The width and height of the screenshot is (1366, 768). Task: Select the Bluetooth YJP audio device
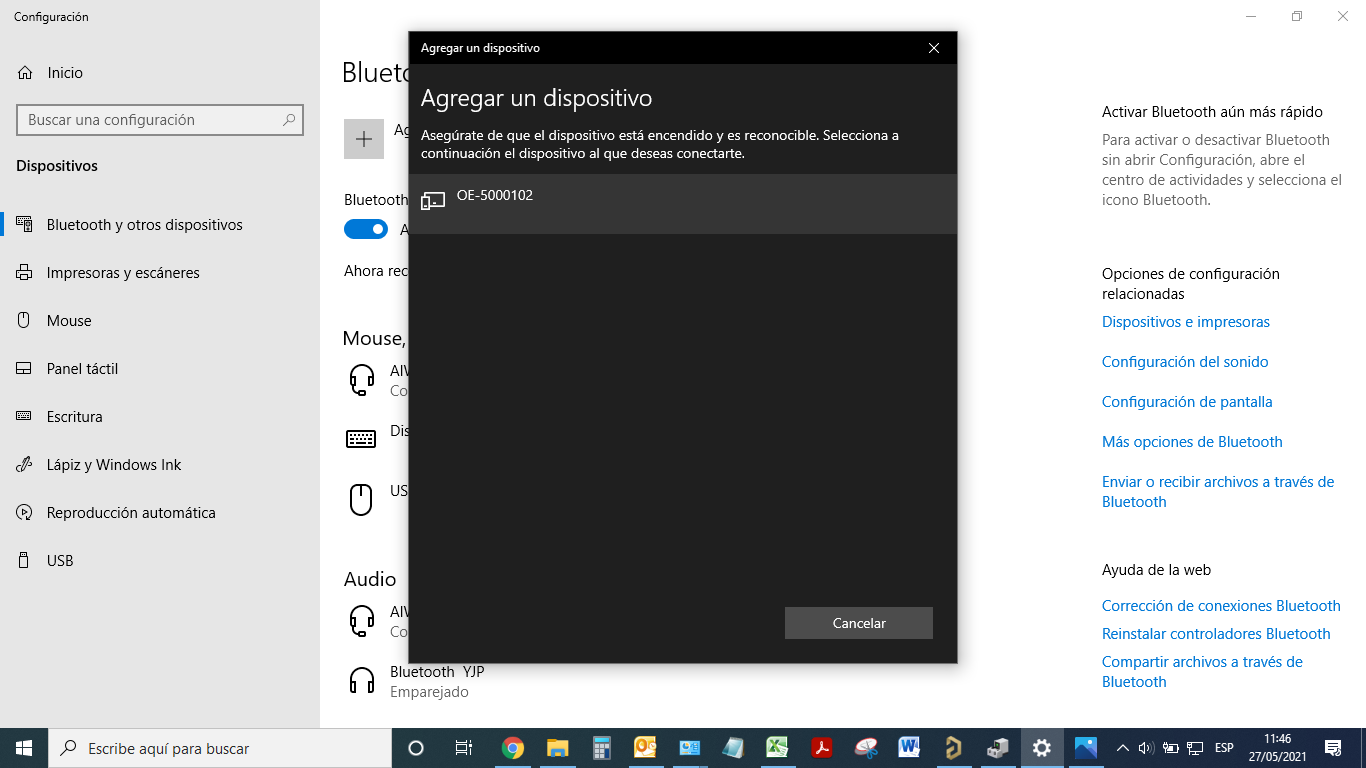(437, 681)
